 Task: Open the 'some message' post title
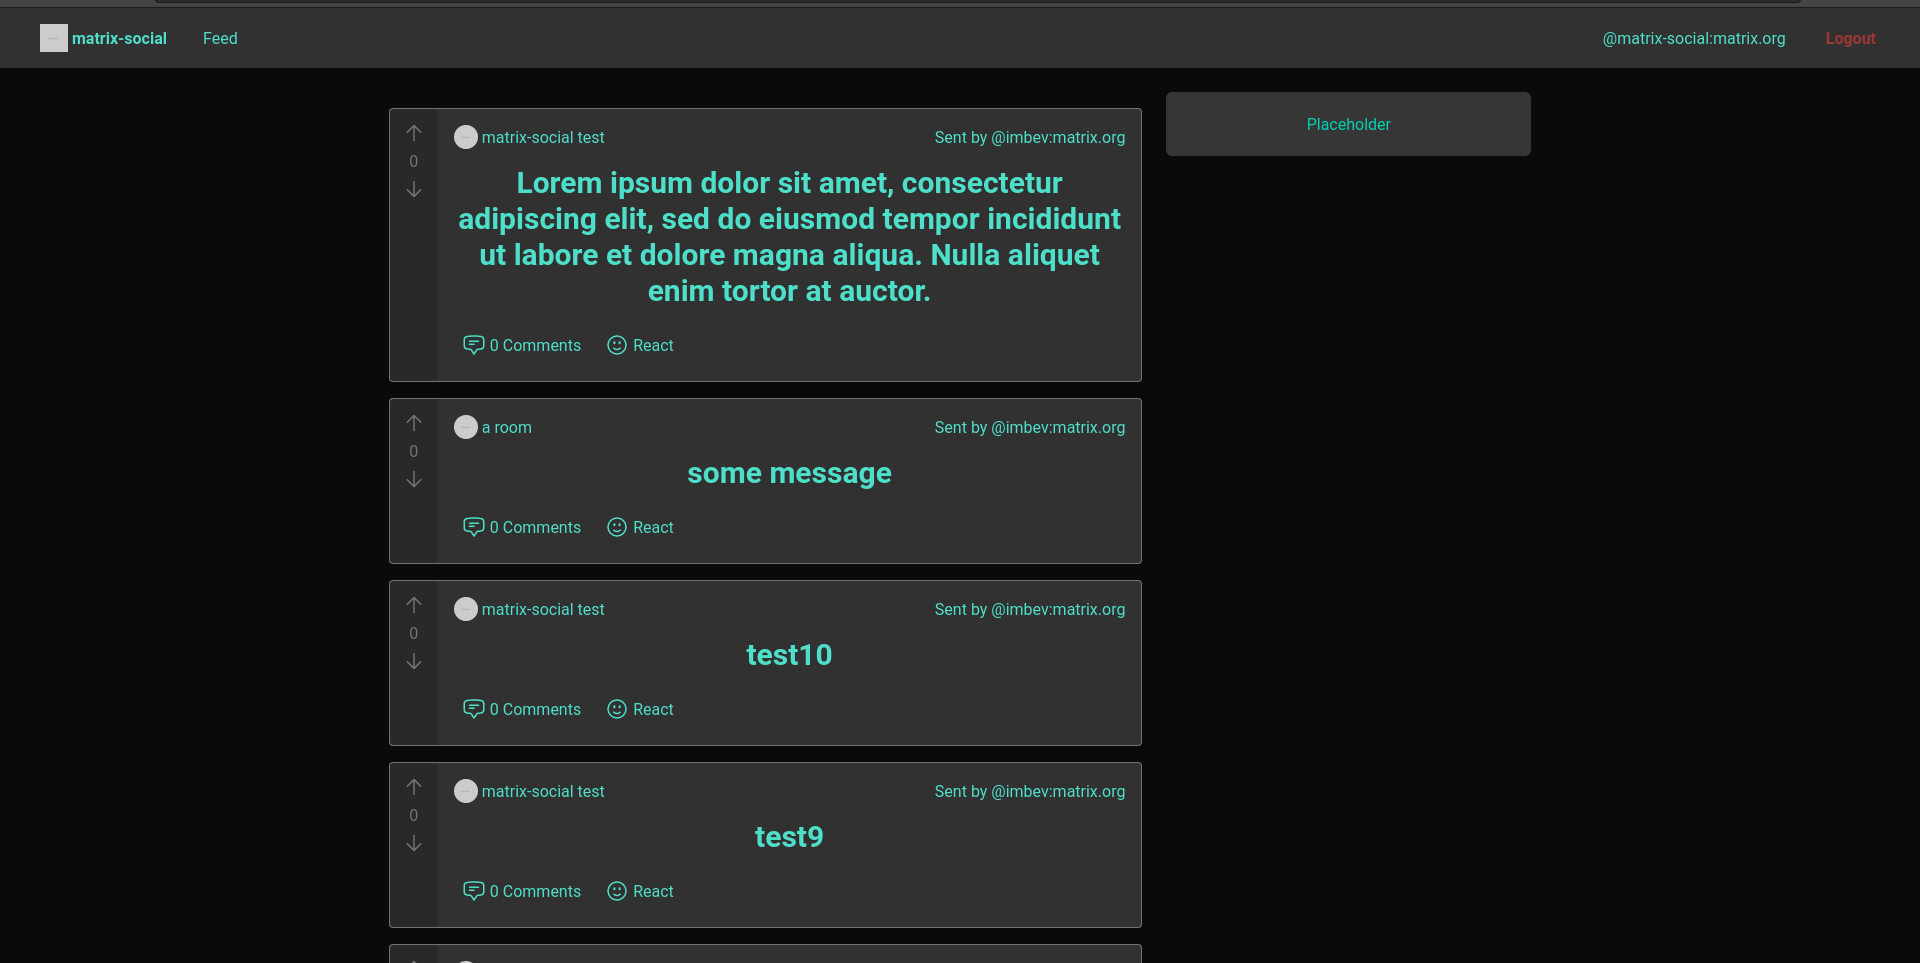point(789,473)
